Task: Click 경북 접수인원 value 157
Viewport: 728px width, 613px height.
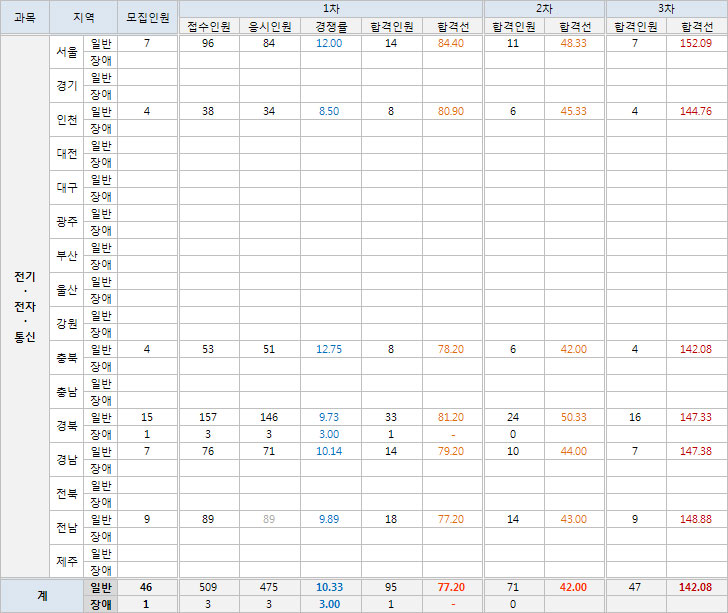Action: pyautogui.click(x=208, y=417)
